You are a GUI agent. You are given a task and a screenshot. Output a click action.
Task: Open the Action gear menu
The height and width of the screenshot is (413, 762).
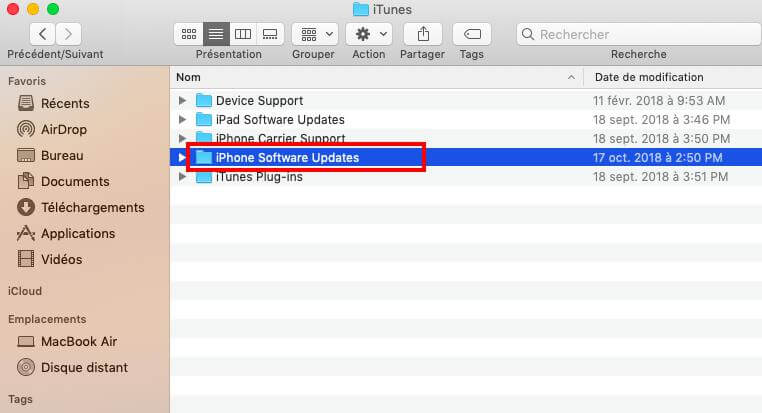click(x=369, y=34)
